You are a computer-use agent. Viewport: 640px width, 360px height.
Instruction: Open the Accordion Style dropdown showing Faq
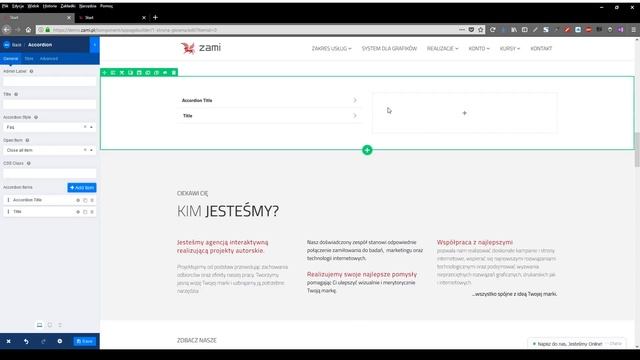pos(50,127)
